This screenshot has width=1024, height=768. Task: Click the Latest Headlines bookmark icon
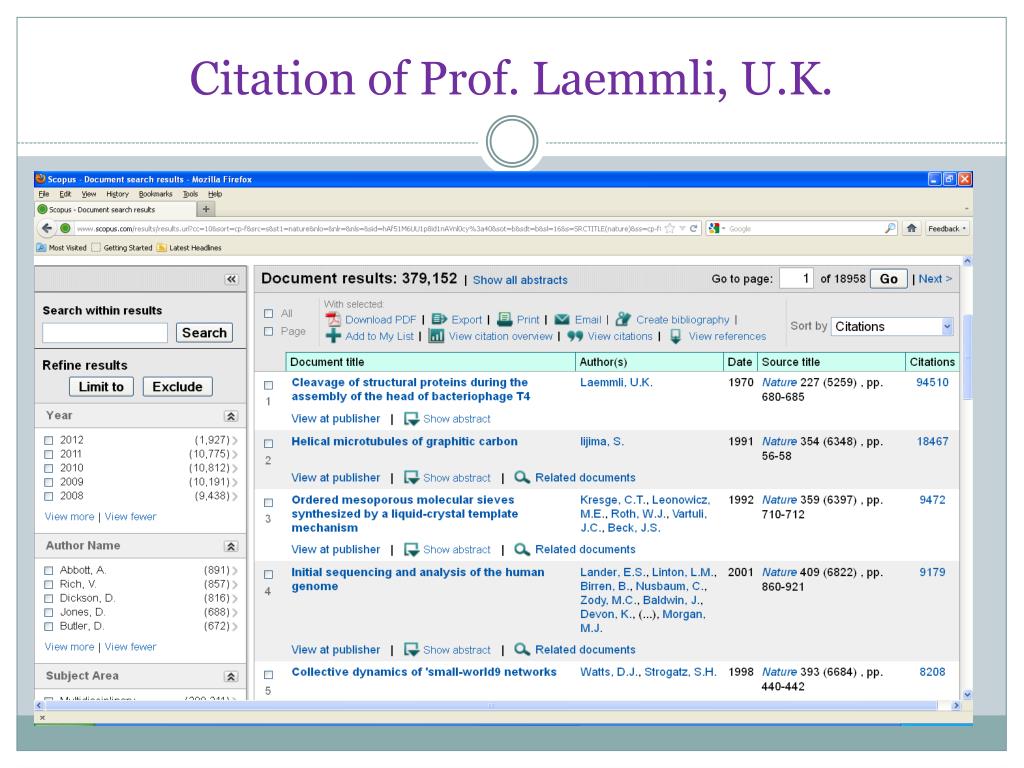click(x=161, y=248)
